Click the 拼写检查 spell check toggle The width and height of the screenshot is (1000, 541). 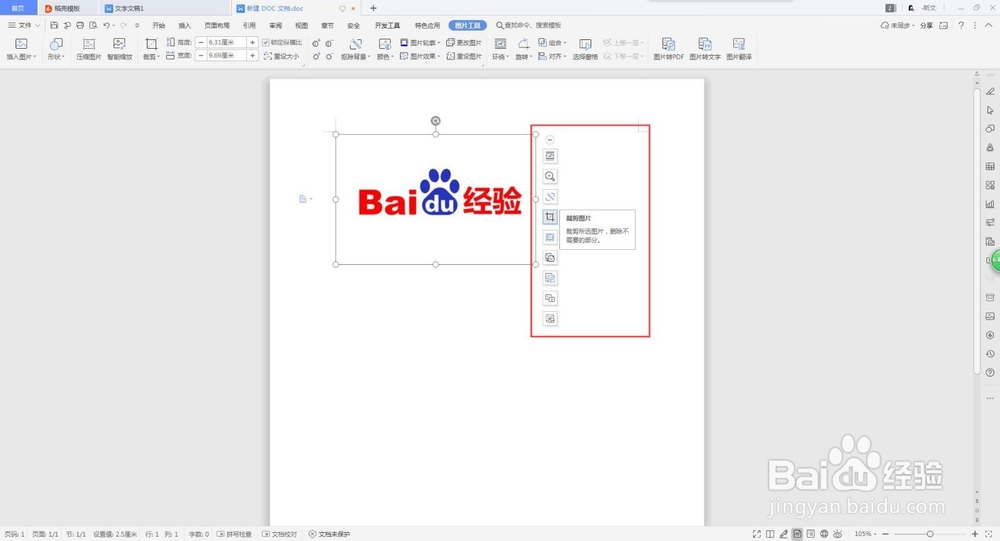[x=234, y=534]
